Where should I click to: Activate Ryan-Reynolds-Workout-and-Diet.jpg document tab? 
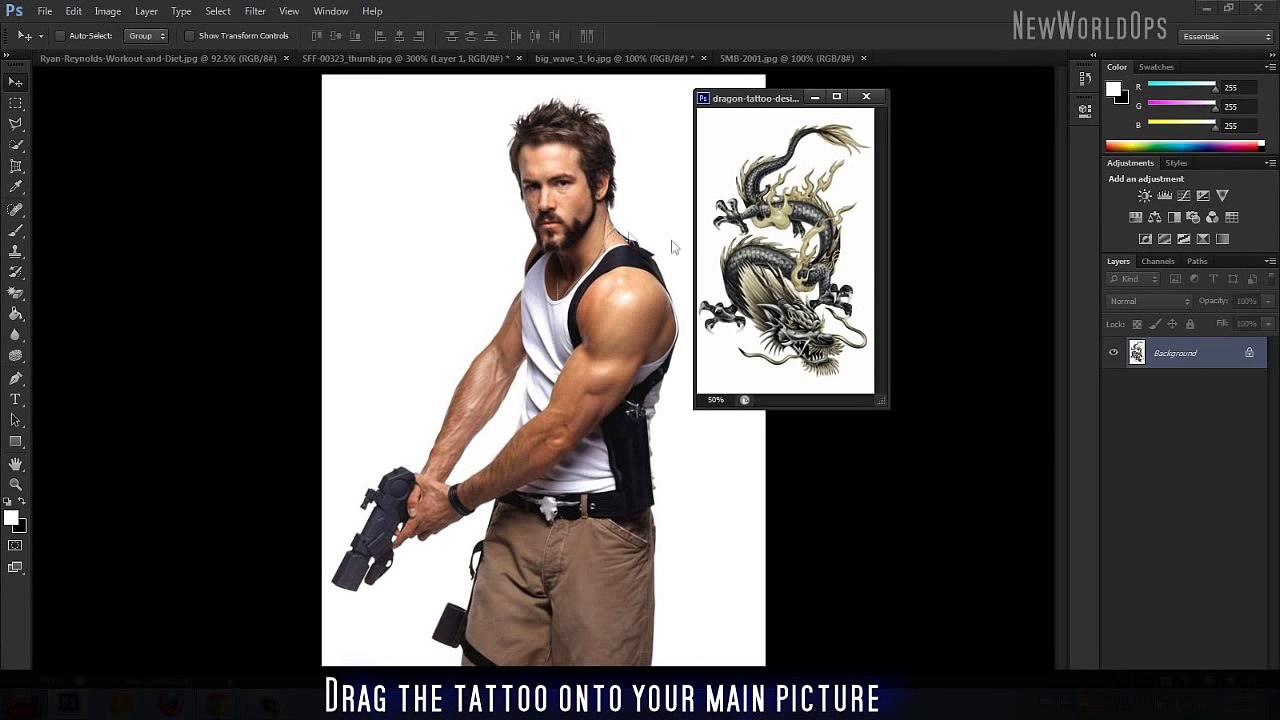click(x=158, y=58)
